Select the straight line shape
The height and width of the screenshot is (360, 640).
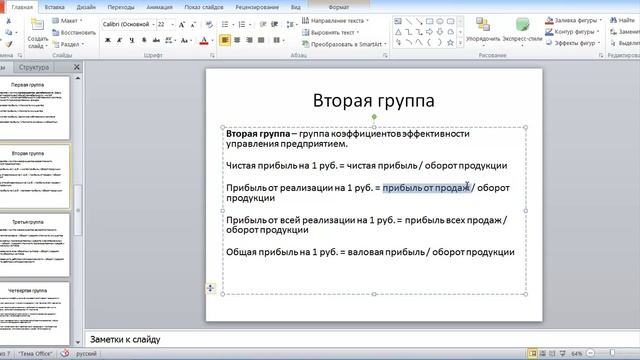(409, 21)
